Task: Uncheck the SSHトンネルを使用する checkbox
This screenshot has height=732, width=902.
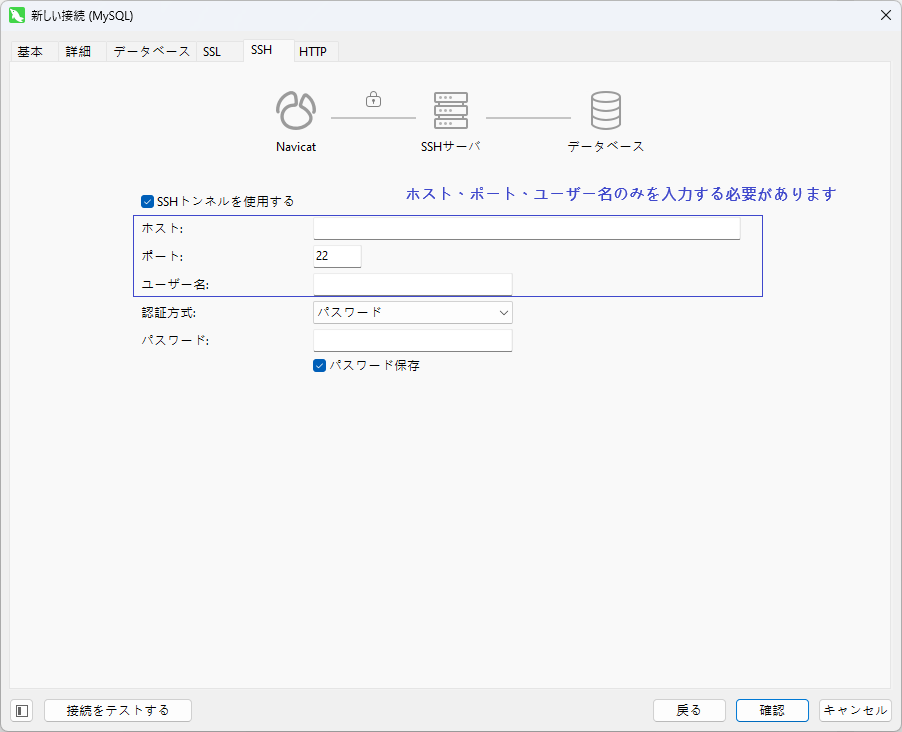Action: coord(147,201)
